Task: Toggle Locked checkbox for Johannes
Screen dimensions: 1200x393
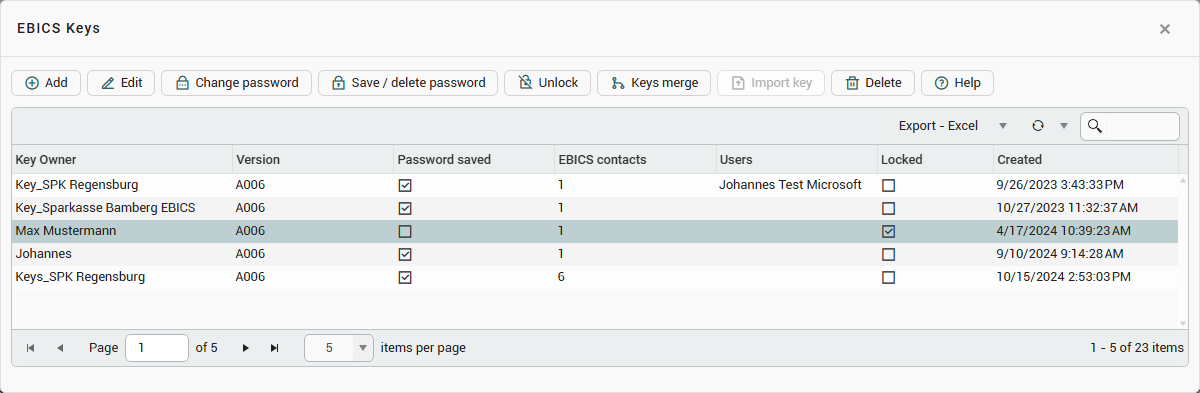Action: 888,254
